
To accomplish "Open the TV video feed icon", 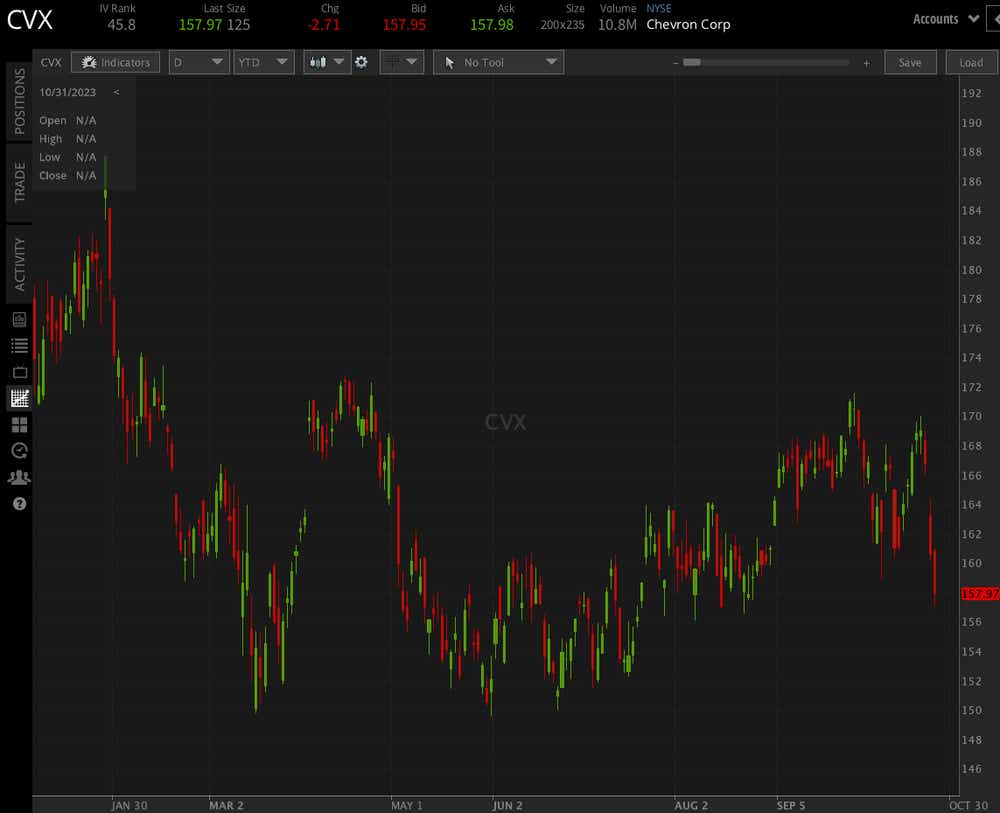I will click(19, 372).
